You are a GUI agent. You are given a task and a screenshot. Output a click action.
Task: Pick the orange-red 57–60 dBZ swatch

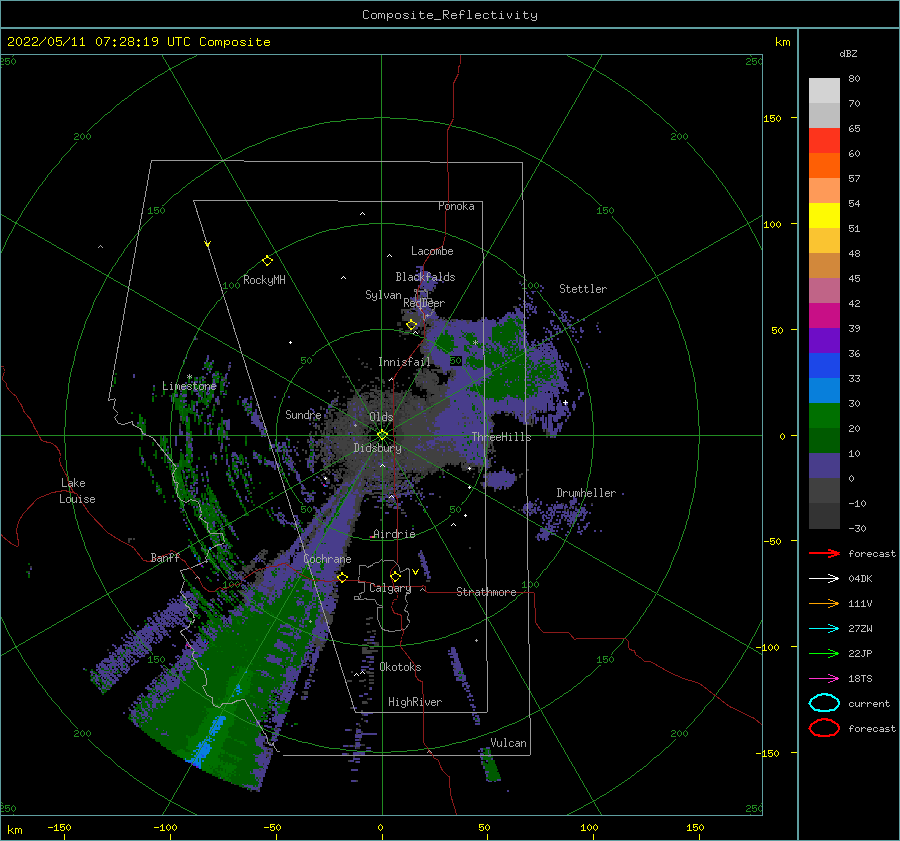(x=824, y=166)
